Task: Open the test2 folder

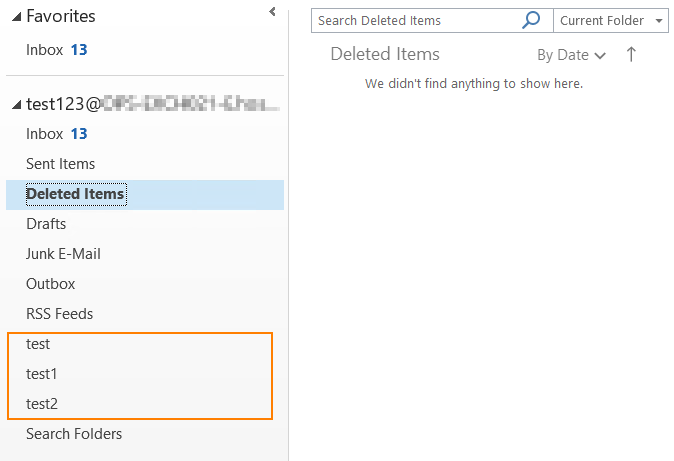Action: pos(42,404)
